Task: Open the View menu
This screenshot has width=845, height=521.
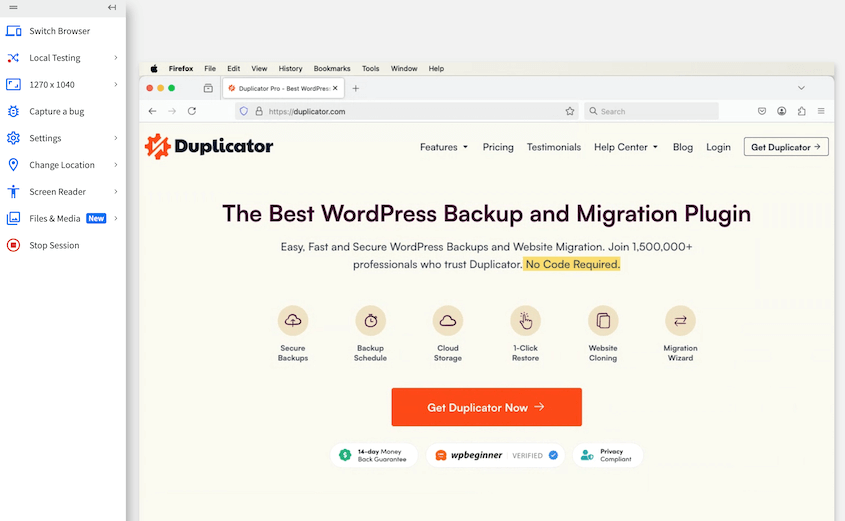Action: pyautogui.click(x=259, y=68)
